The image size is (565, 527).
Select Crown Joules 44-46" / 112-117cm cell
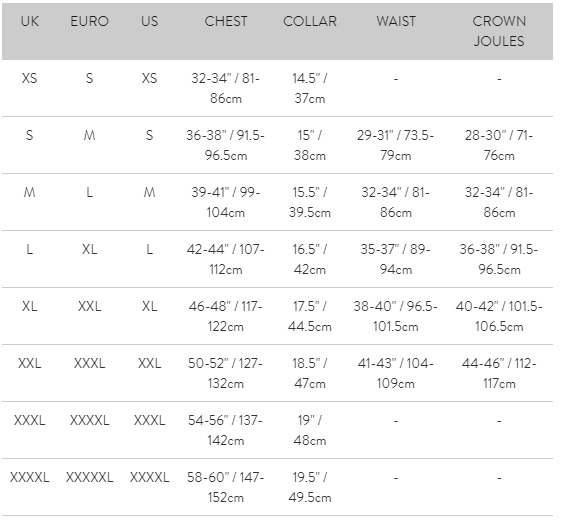(499, 373)
